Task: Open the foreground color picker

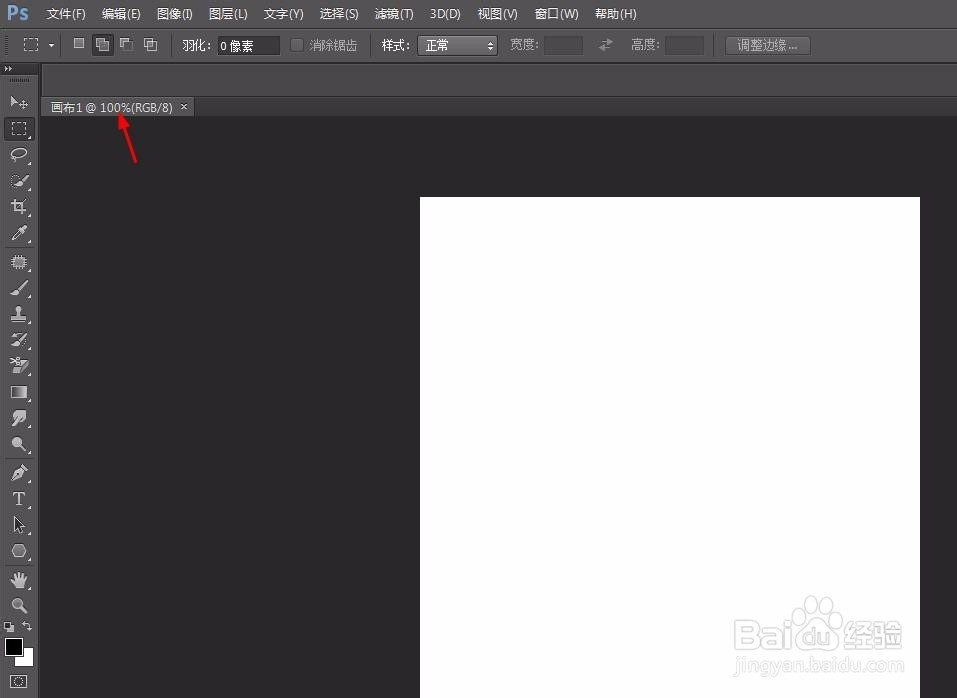Action: (13, 647)
